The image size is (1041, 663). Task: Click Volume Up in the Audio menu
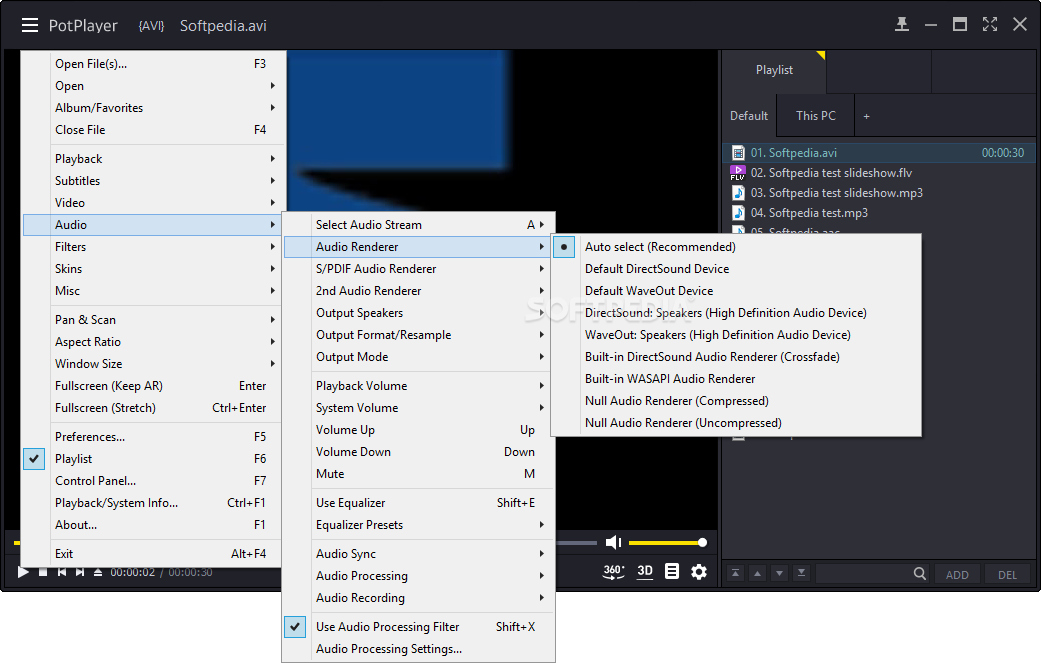click(x=418, y=430)
